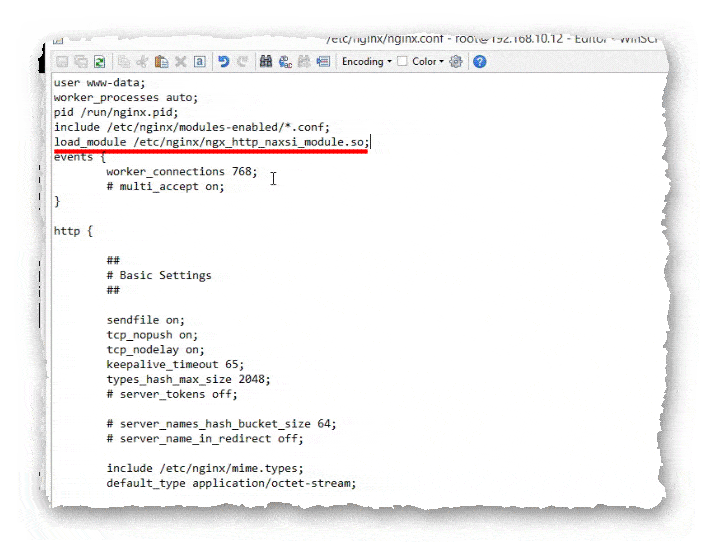
Task: Click the Save all files icon
Action: (x=81, y=61)
